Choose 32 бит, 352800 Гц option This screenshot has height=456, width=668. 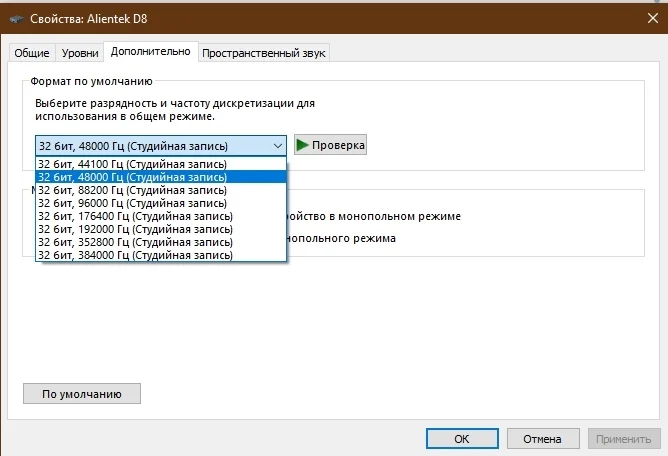pyautogui.click(x=161, y=242)
